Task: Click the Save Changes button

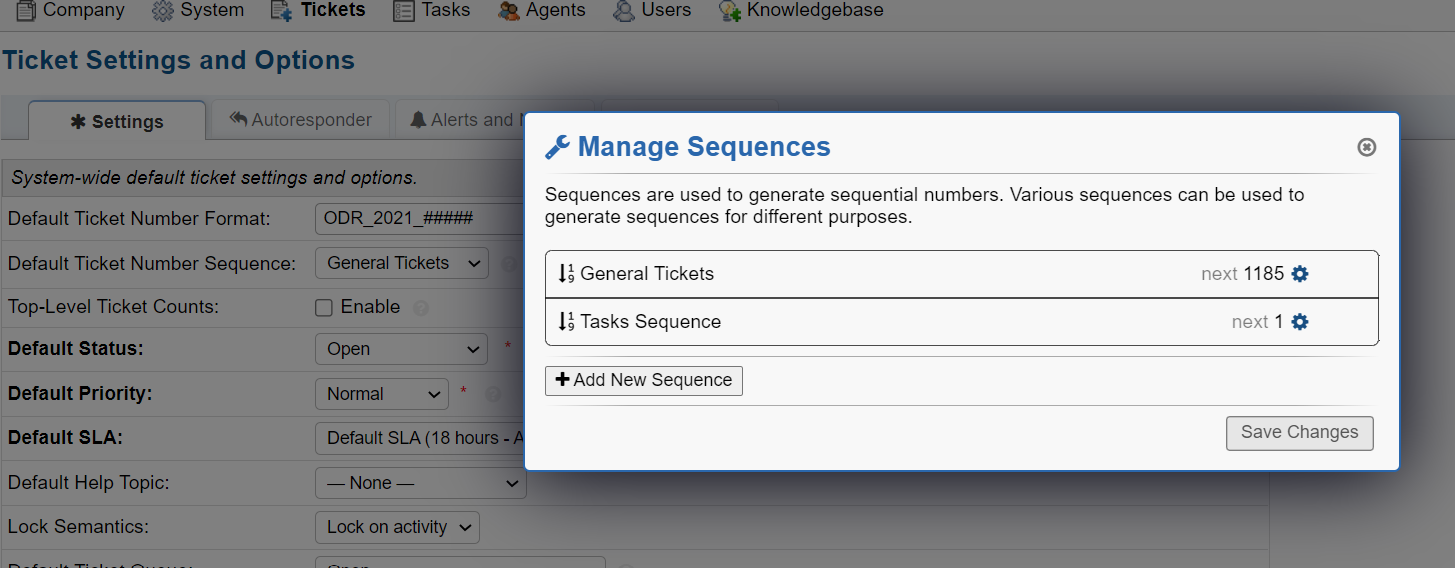Action: tap(1299, 433)
